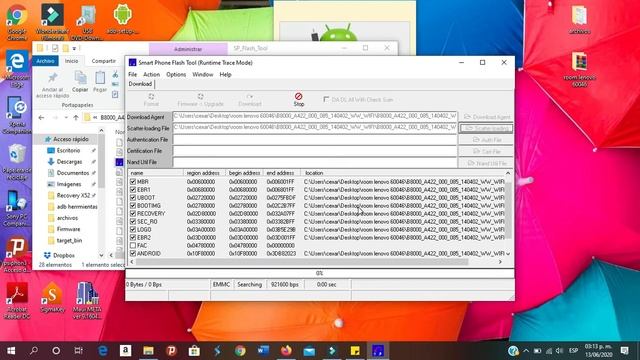Uncheck the ANDROID partition checkbox
The image size is (640, 360).
click(x=133, y=253)
